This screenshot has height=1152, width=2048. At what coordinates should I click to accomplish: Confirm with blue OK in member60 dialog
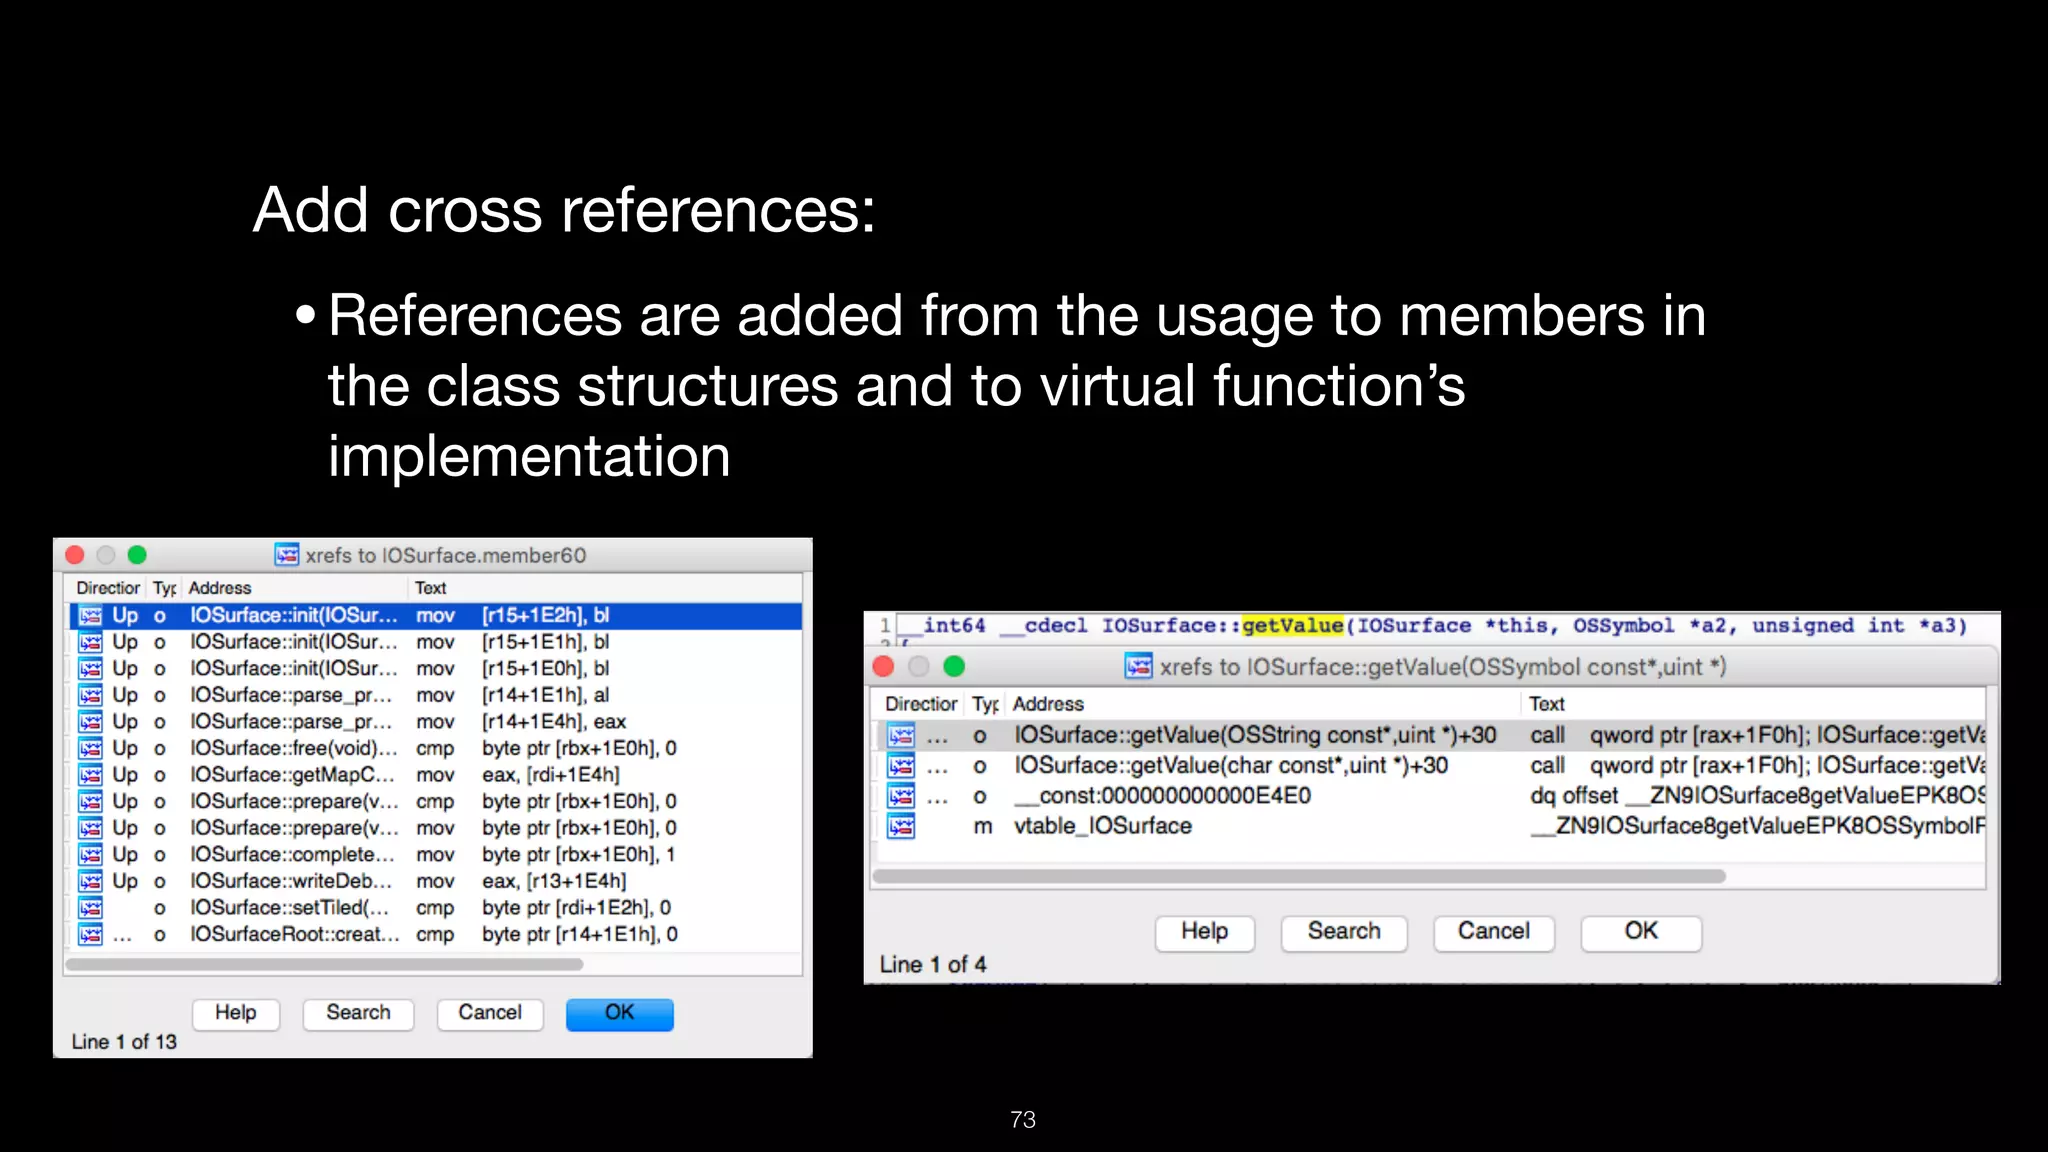tap(619, 1013)
